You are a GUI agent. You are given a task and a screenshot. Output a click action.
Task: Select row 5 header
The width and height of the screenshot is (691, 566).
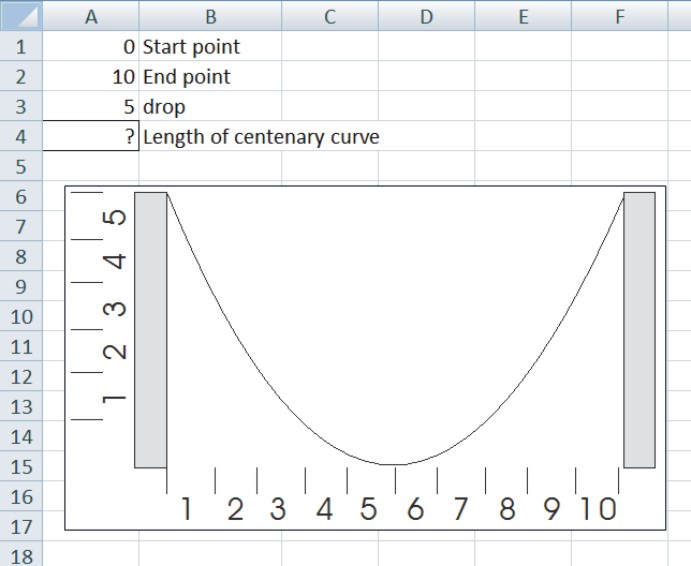coord(21,166)
